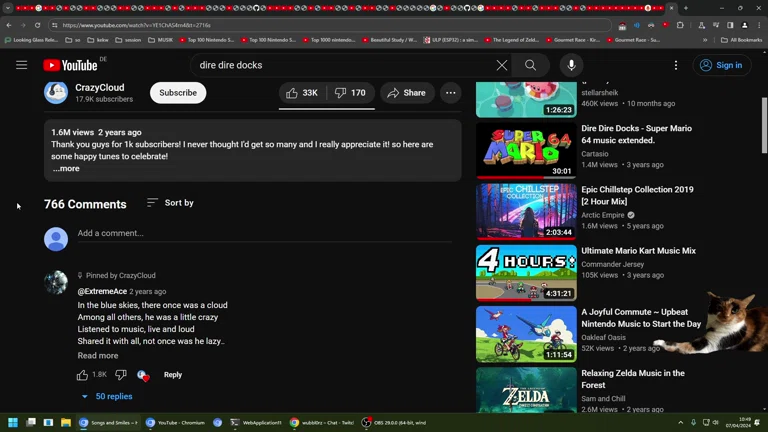The height and width of the screenshot is (432, 768).
Task: Click the YouTube URL address bar
Action: tap(328, 25)
